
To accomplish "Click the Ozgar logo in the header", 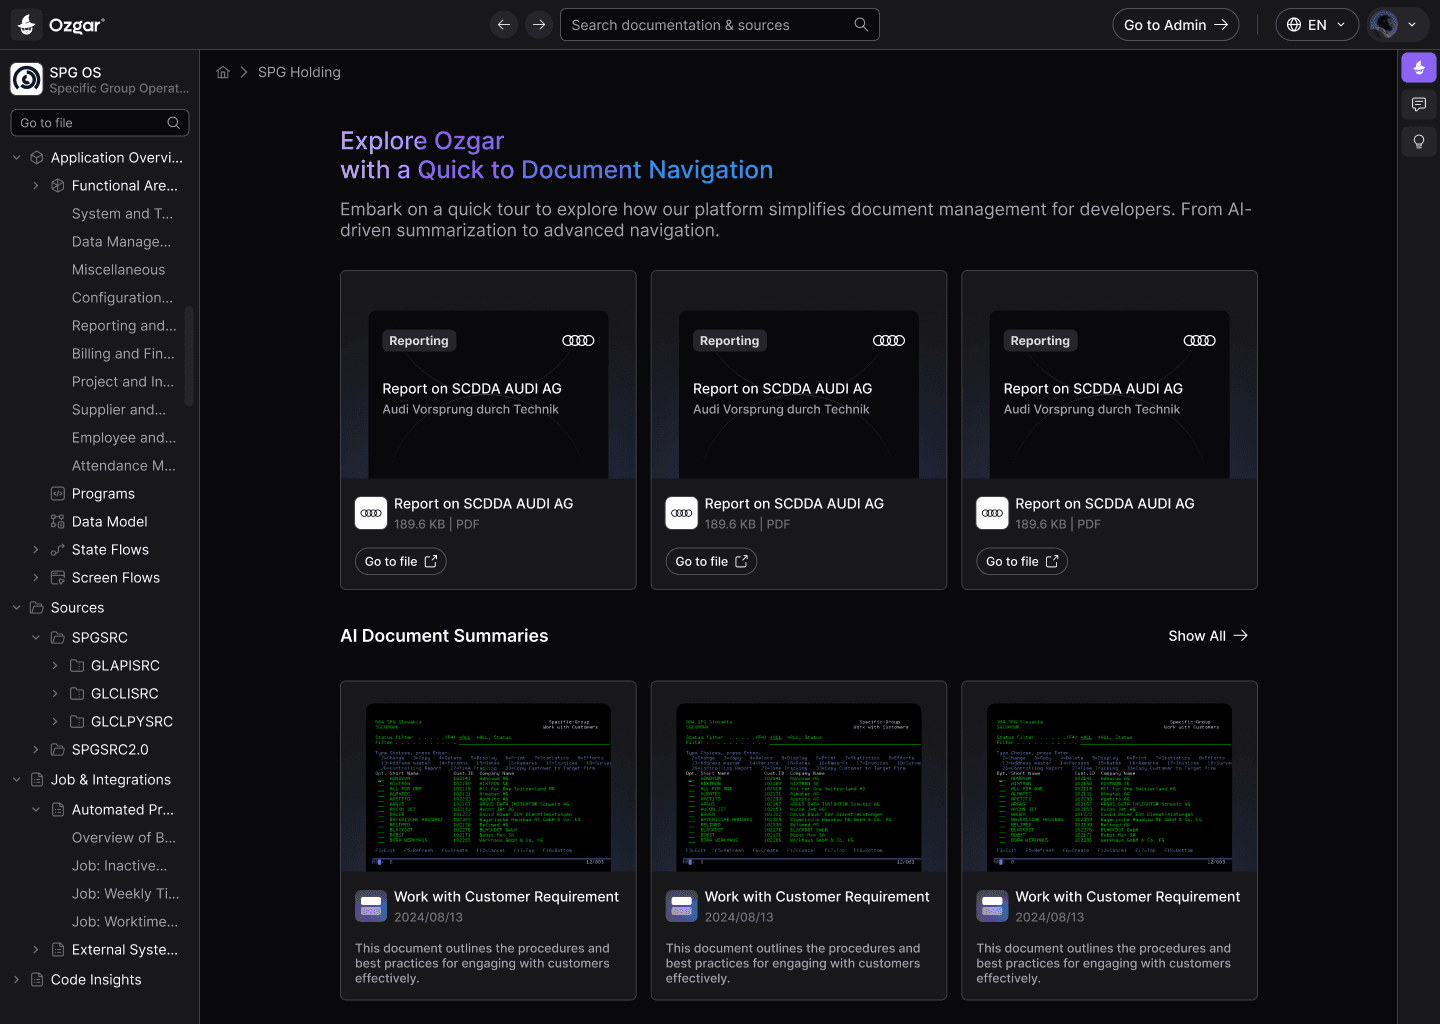I will (61, 25).
